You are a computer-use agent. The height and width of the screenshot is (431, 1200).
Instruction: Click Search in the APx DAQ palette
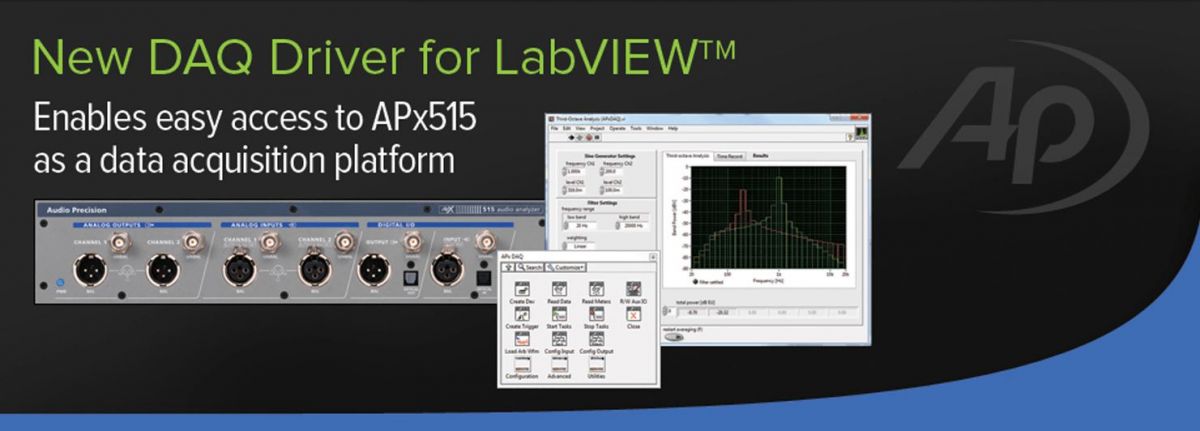pos(530,267)
